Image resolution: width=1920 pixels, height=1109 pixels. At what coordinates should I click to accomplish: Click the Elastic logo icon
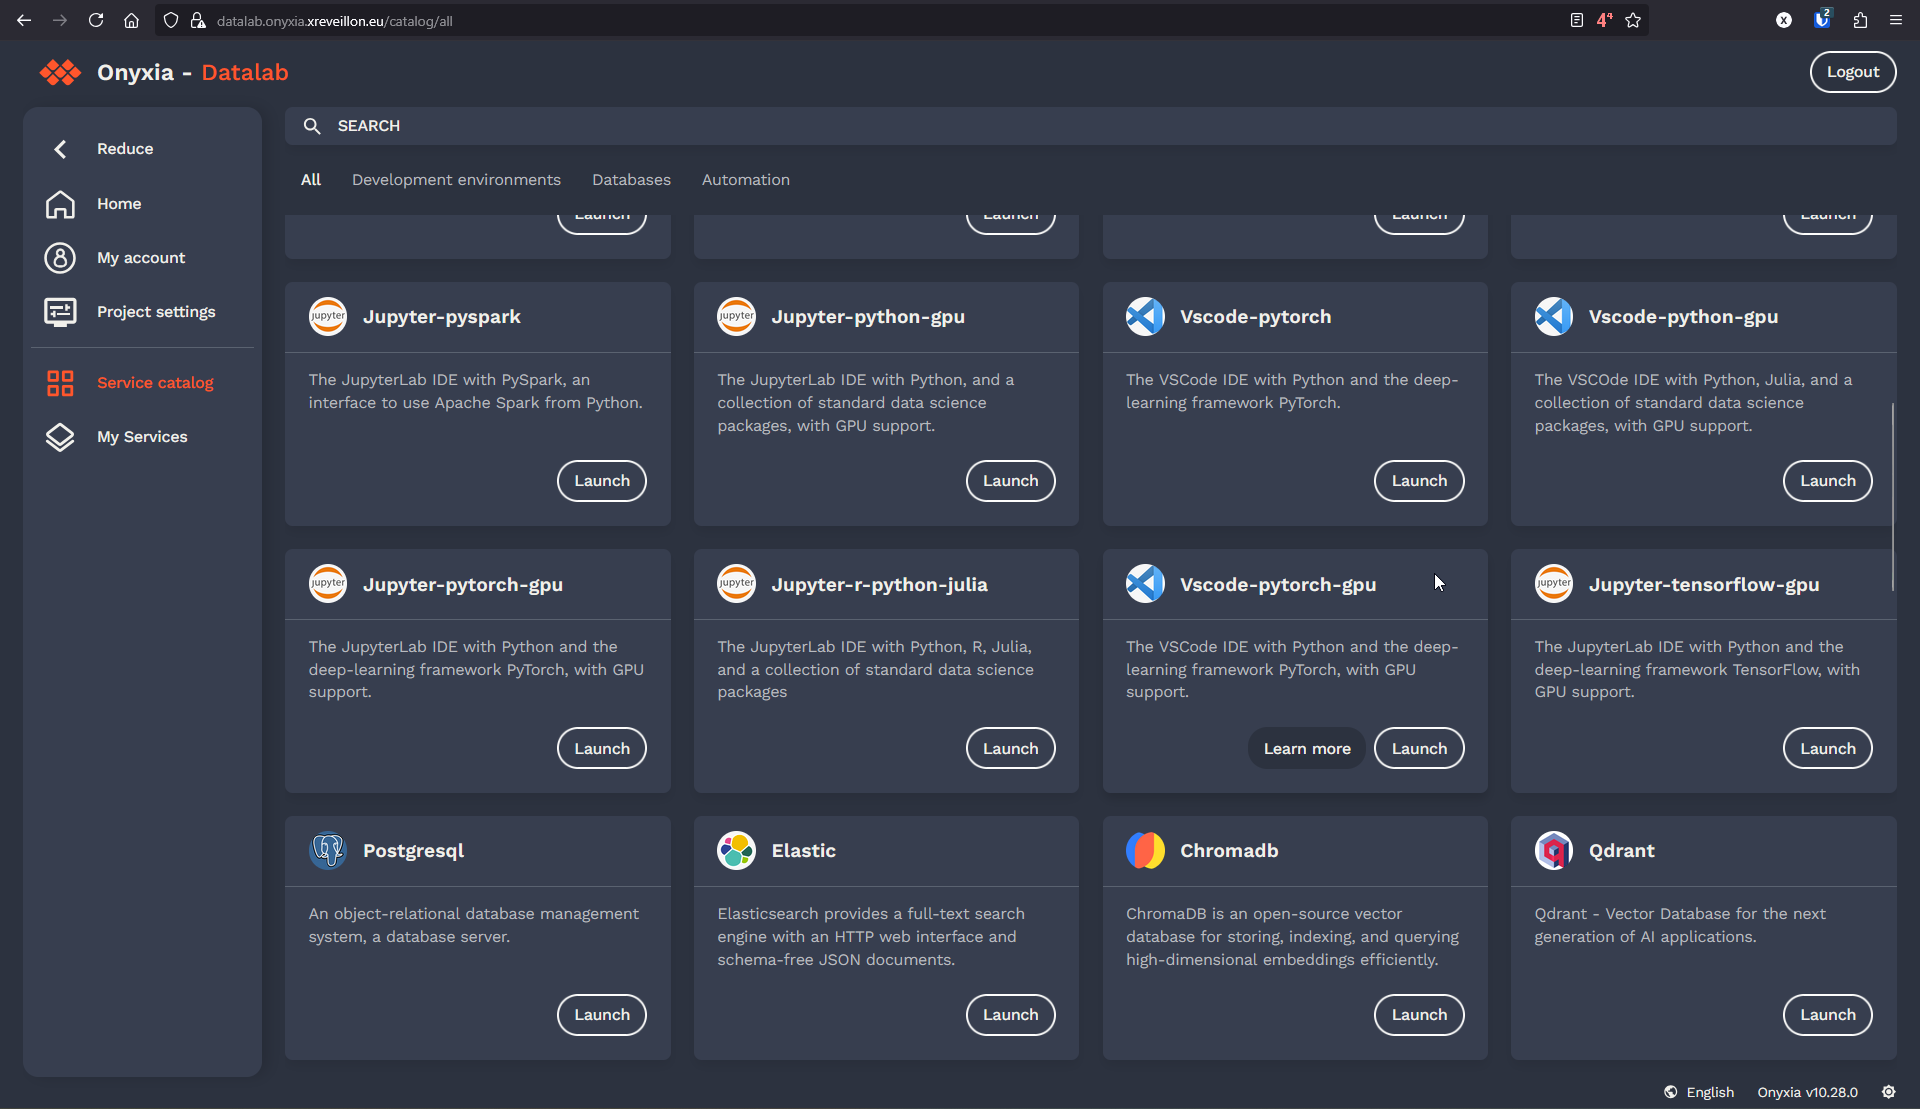point(736,851)
